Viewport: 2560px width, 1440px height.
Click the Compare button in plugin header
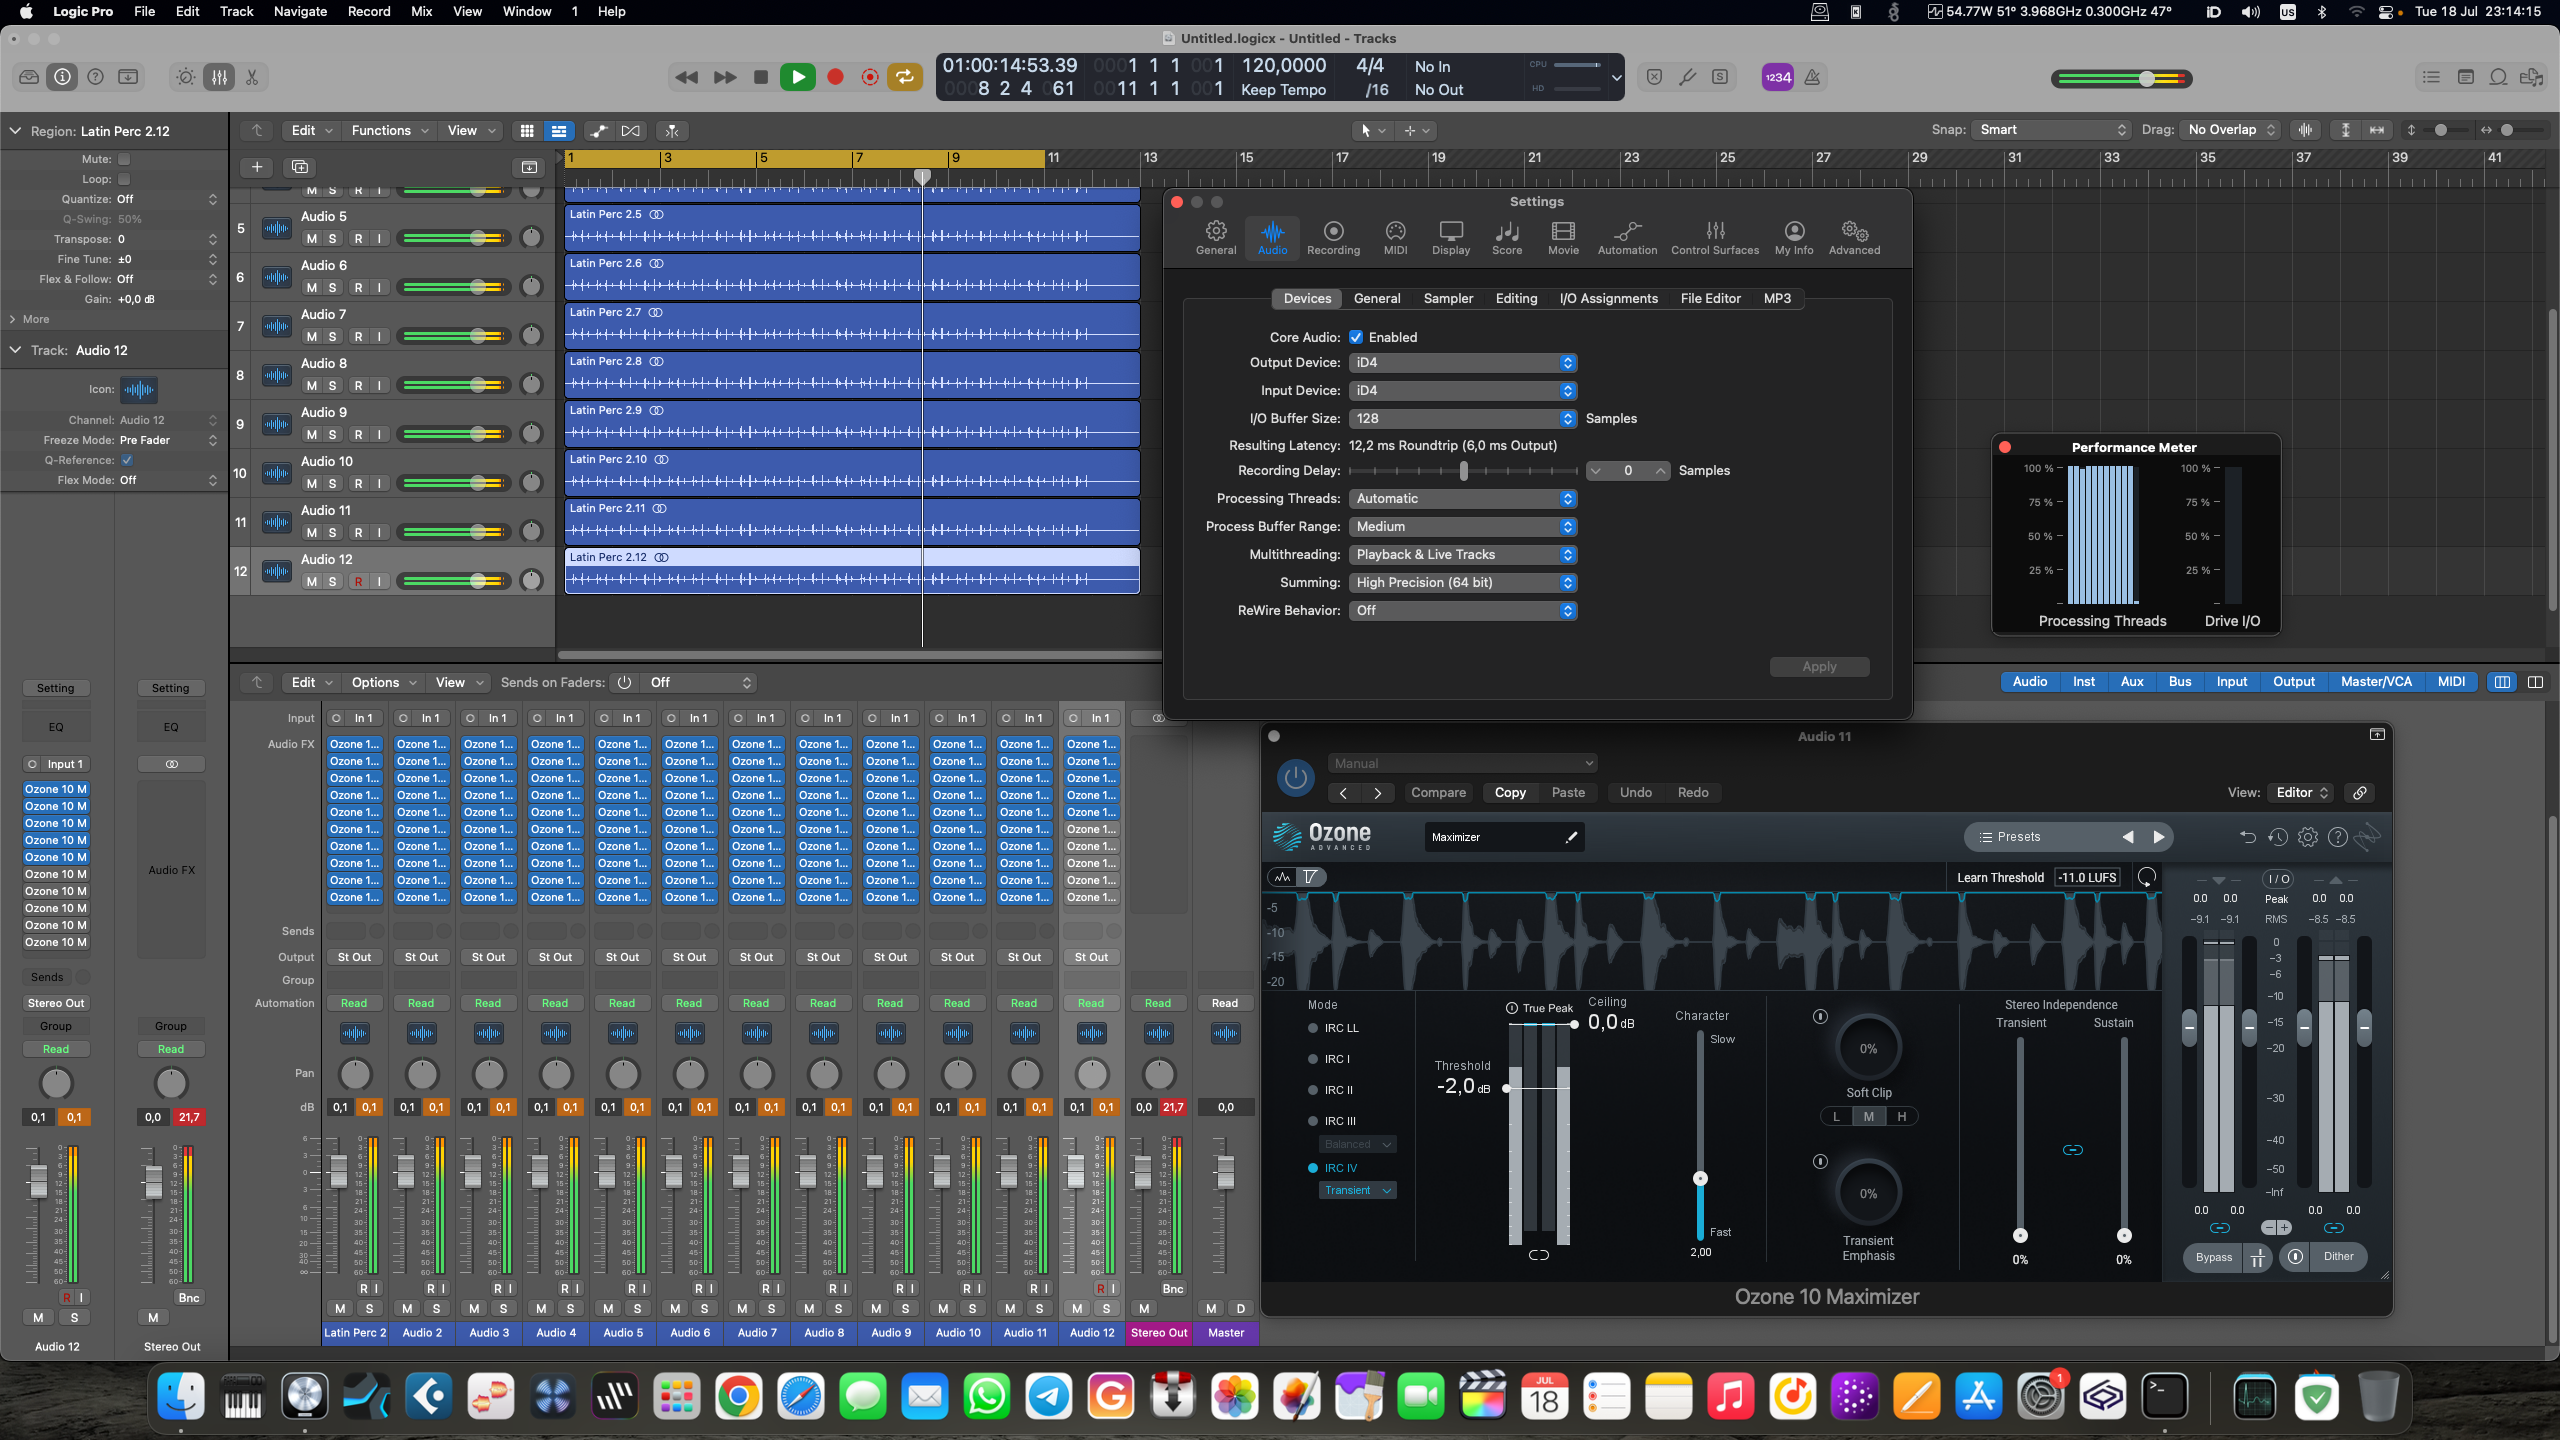pyautogui.click(x=1438, y=792)
